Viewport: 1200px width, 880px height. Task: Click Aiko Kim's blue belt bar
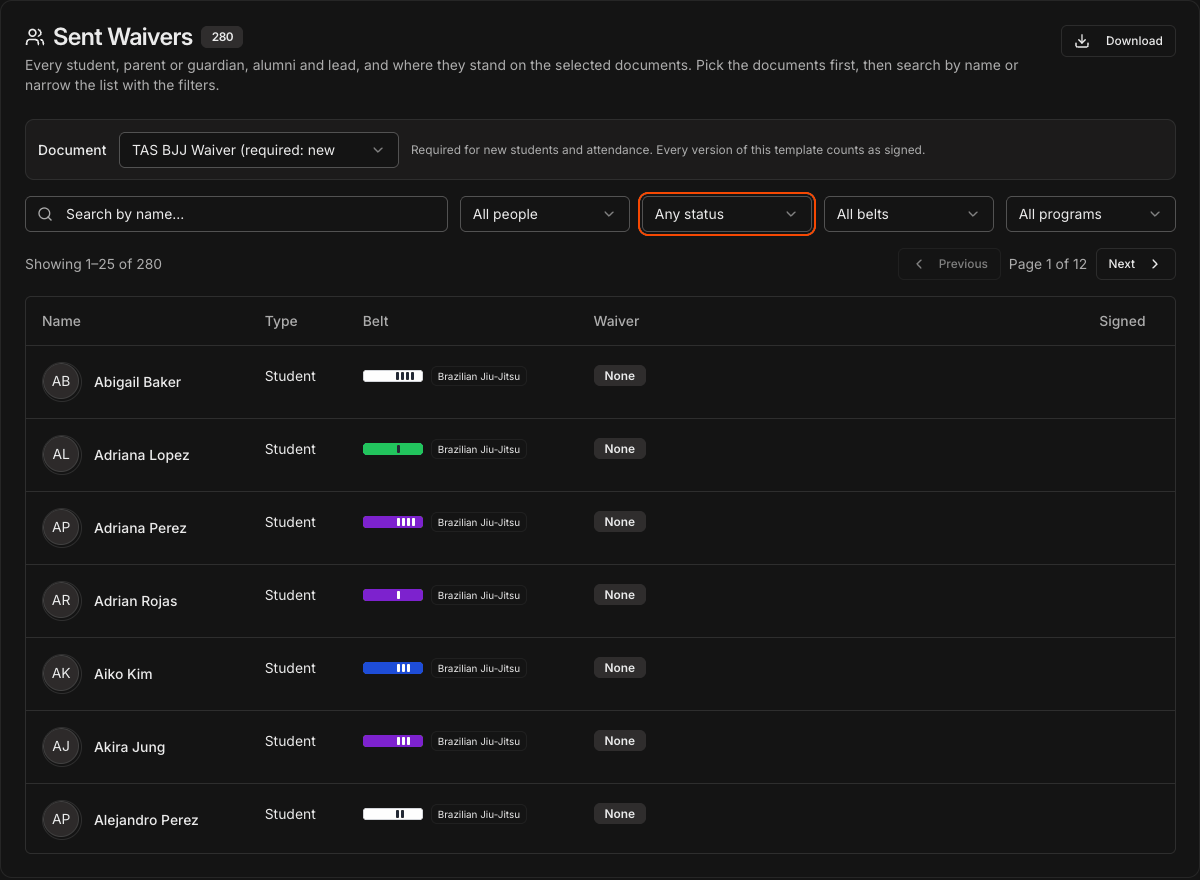(393, 668)
